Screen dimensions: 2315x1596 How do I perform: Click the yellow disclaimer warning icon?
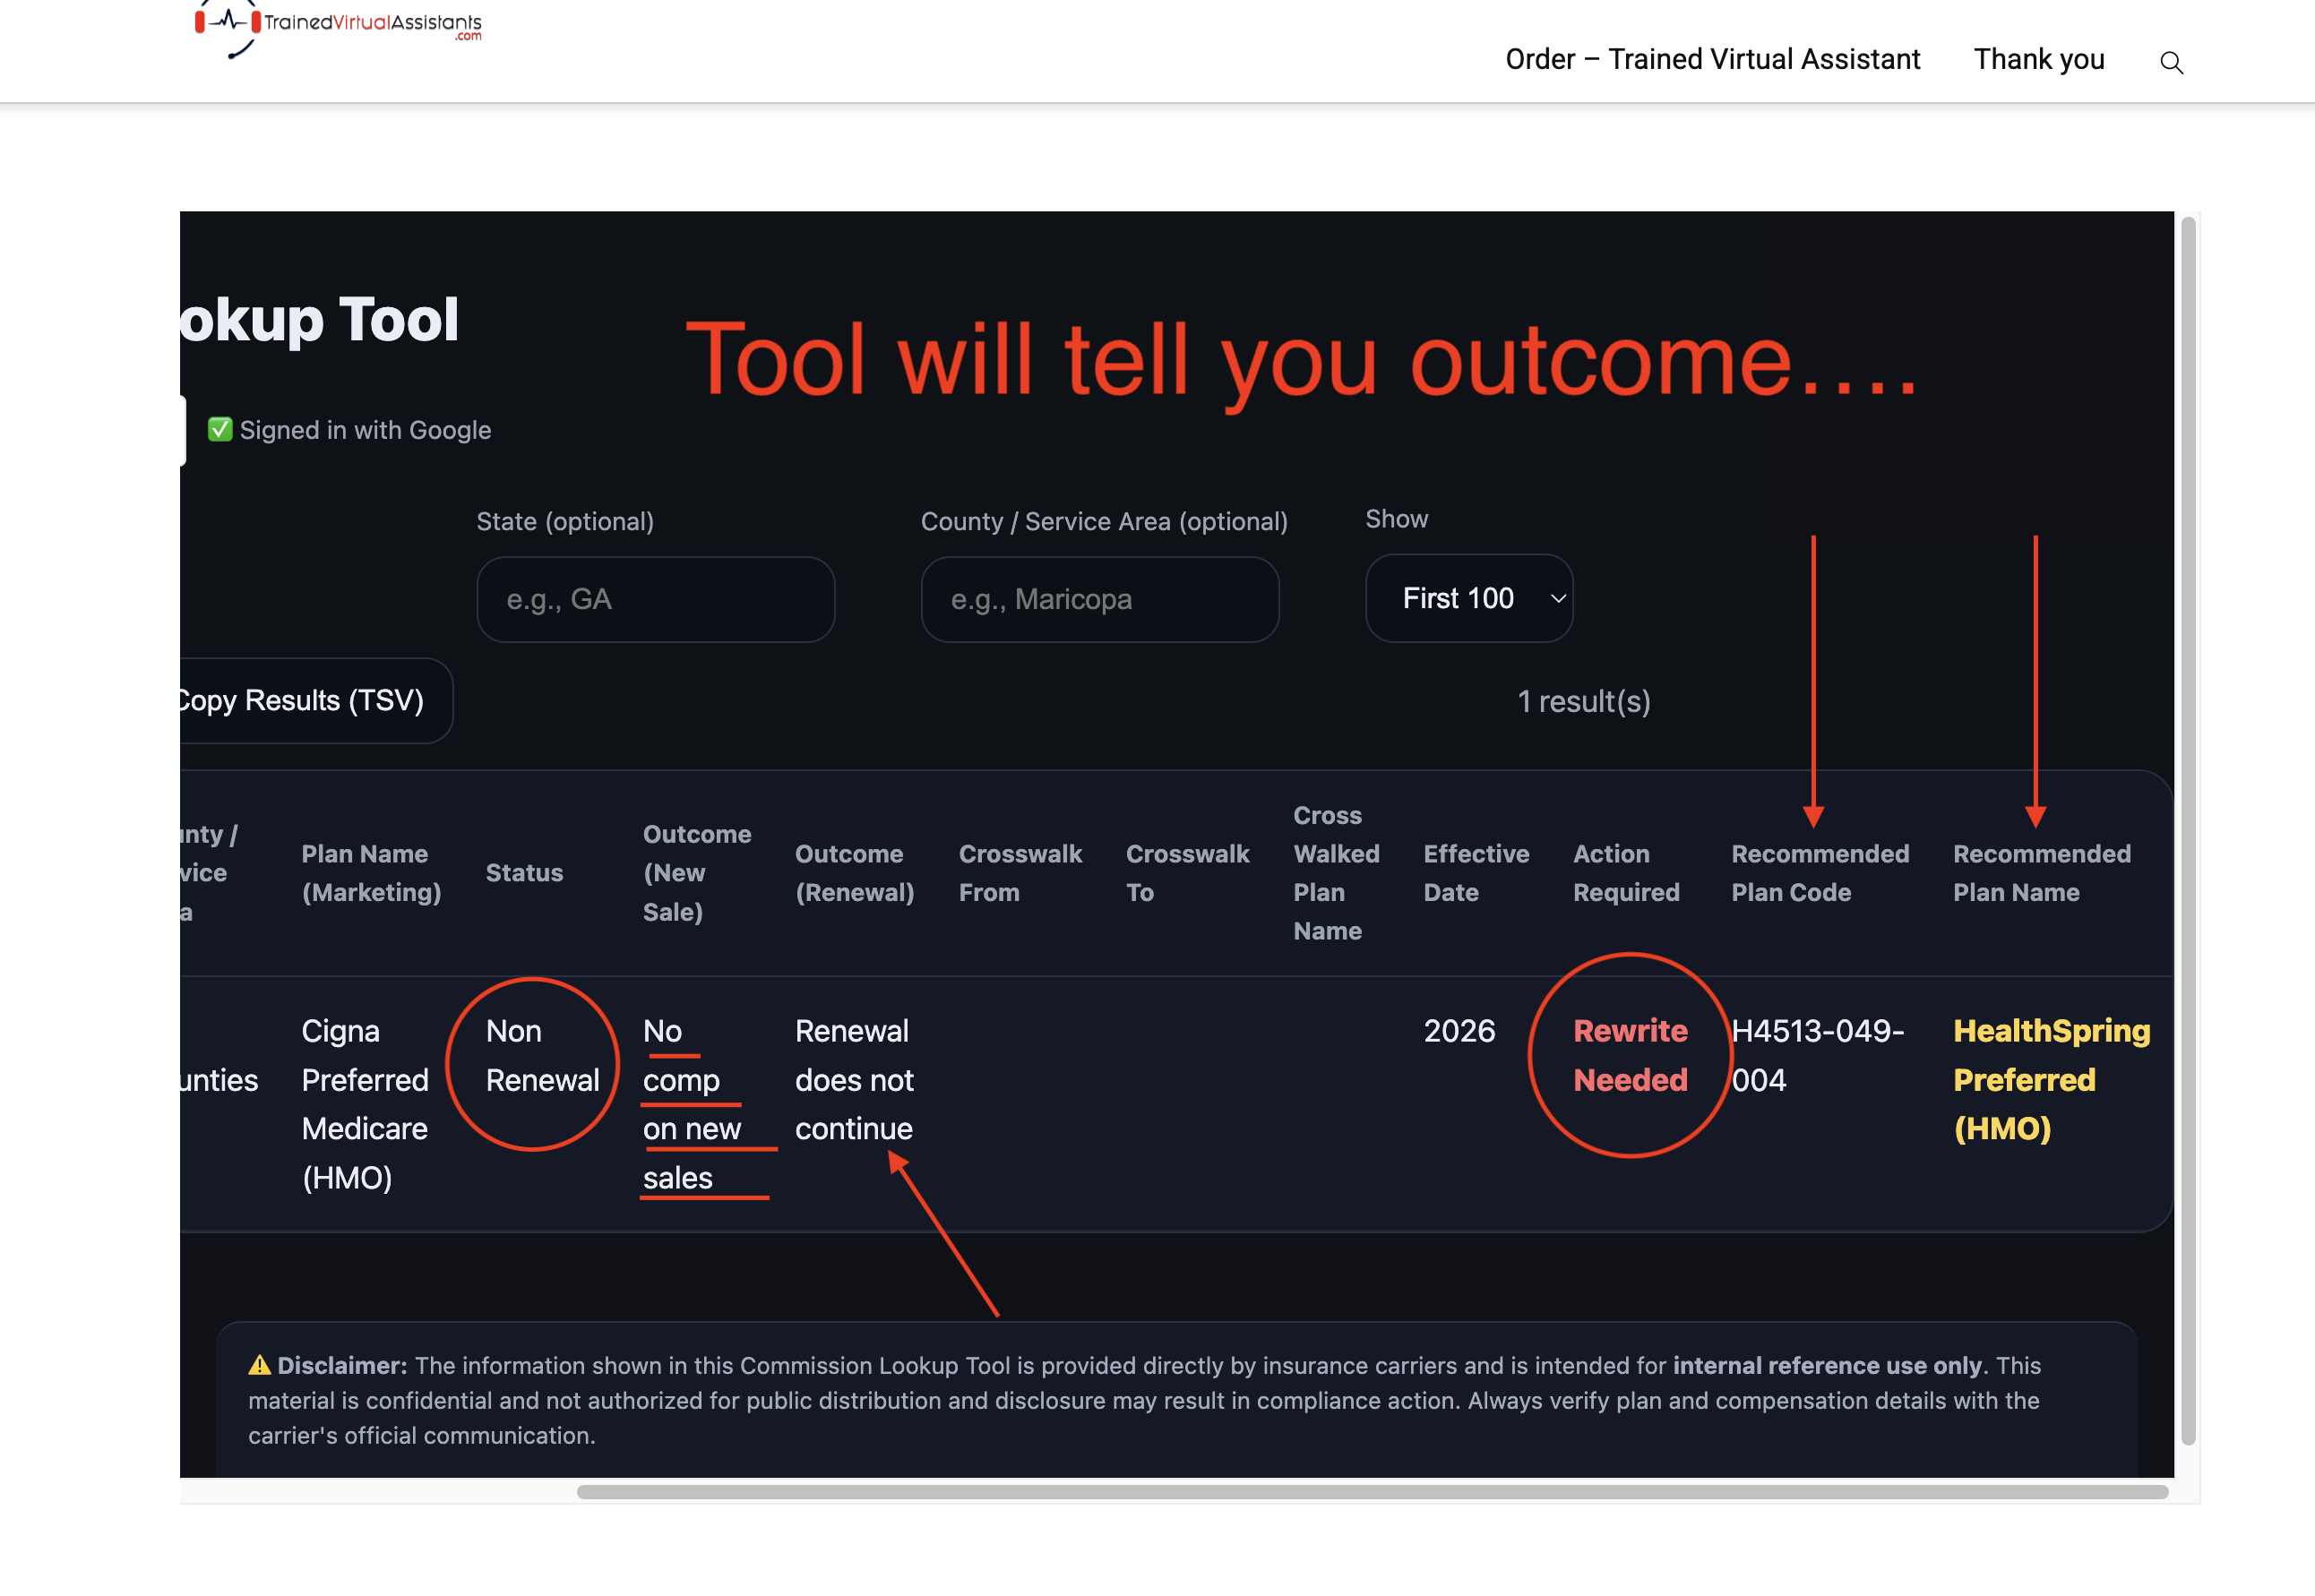pos(259,1365)
